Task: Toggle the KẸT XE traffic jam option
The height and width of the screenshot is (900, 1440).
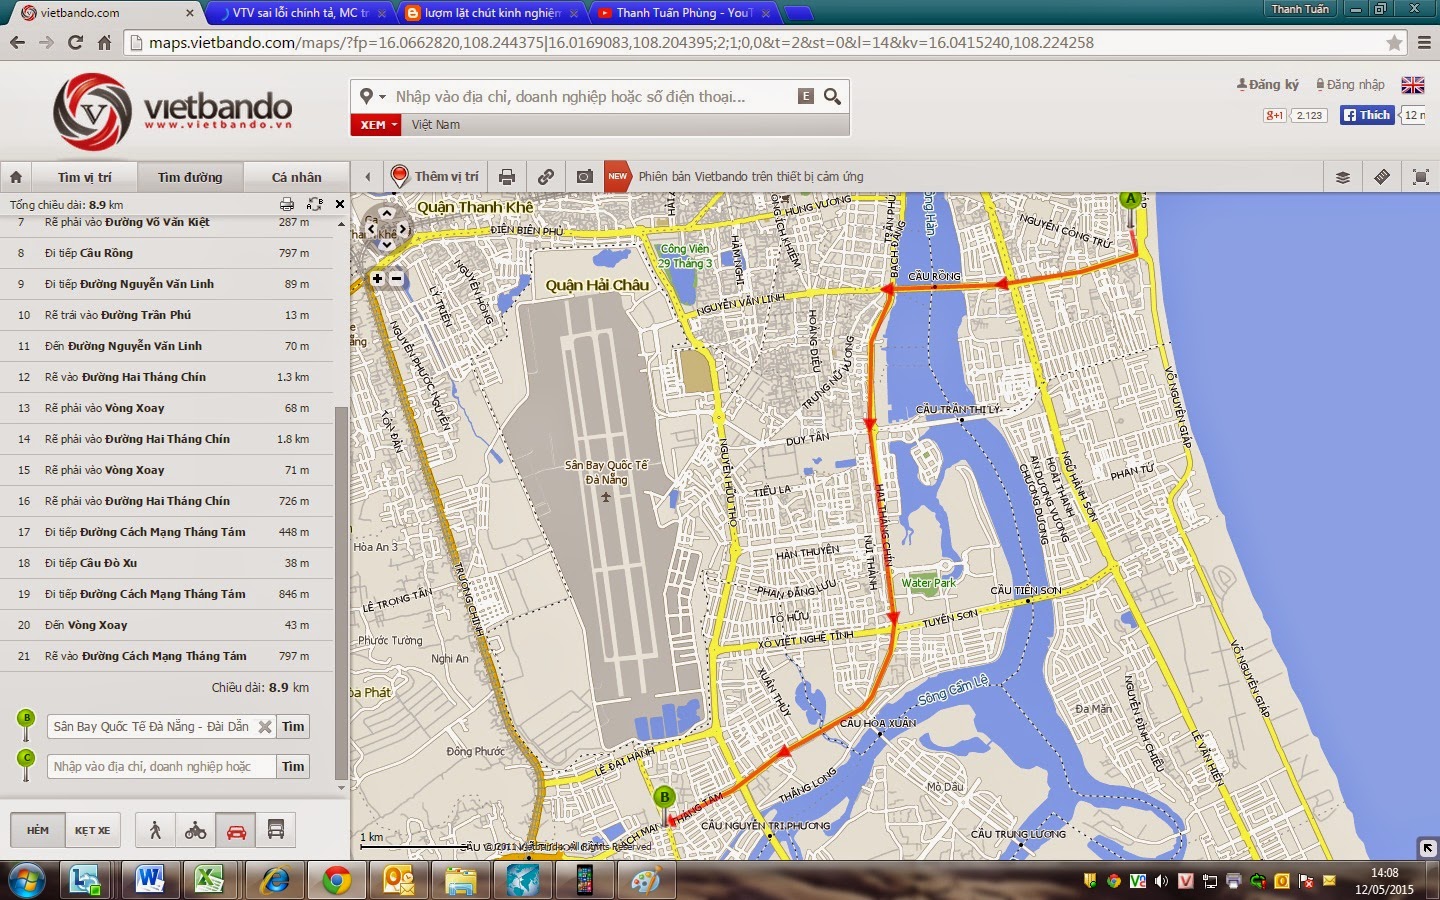Action: (93, 830)
